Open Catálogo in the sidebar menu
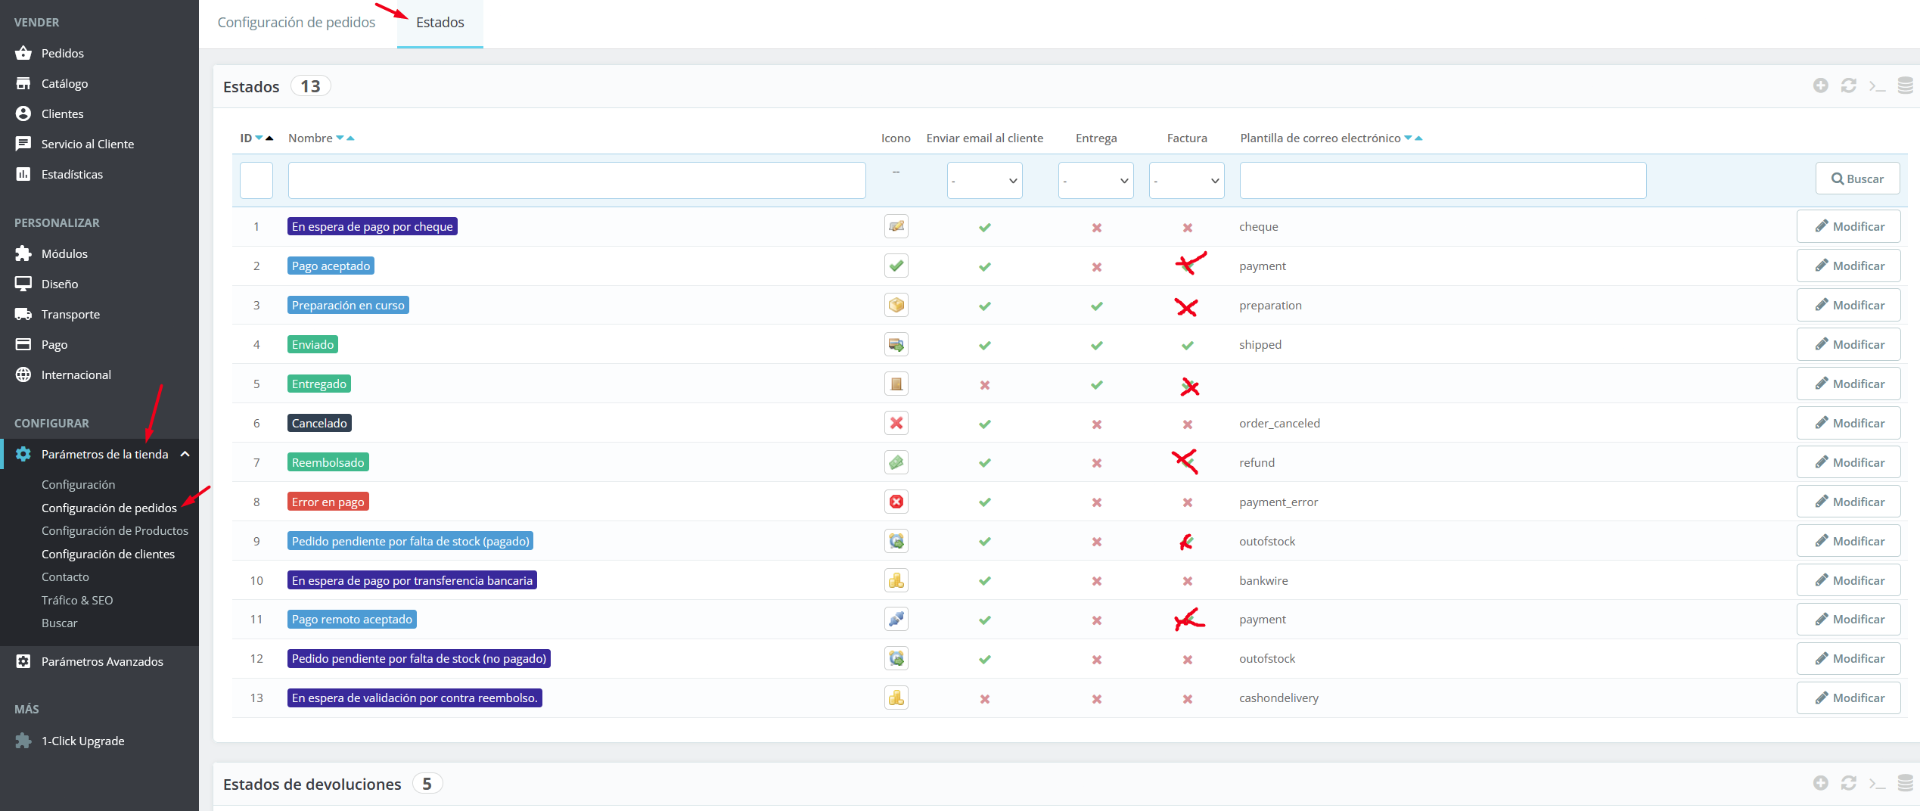This screenshot has width=1920, height=811. pos(64,84)
